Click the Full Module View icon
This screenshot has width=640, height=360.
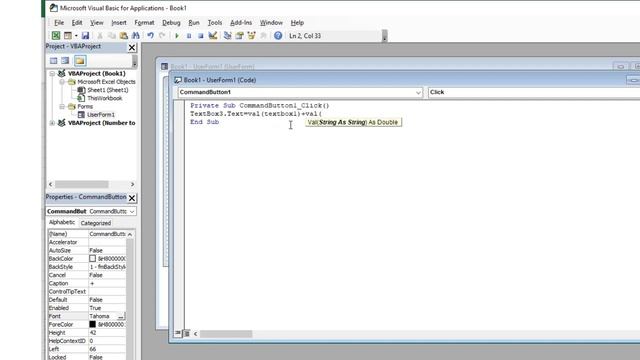pyautogui.click(x=187, y=333)
